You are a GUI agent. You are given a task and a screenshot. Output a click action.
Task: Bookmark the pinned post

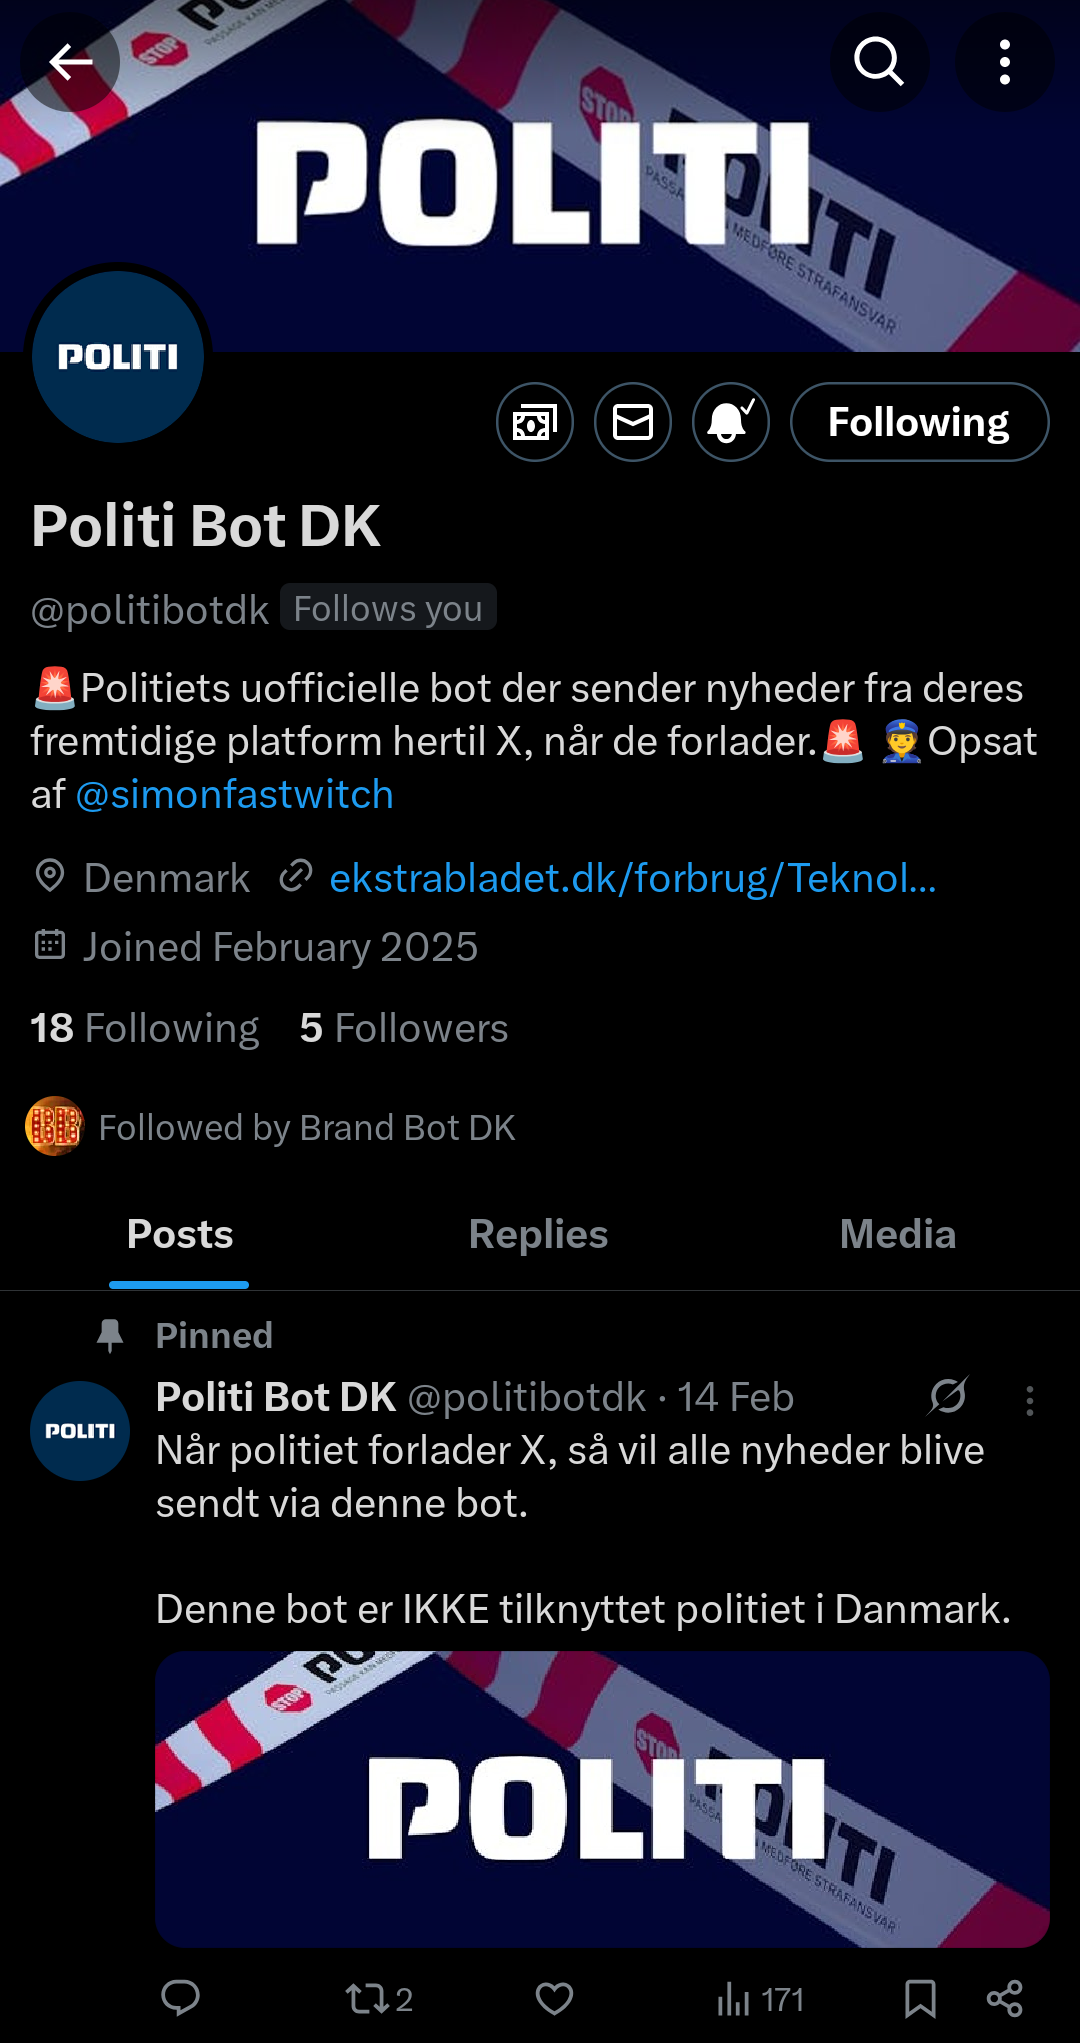[920, 1998]
